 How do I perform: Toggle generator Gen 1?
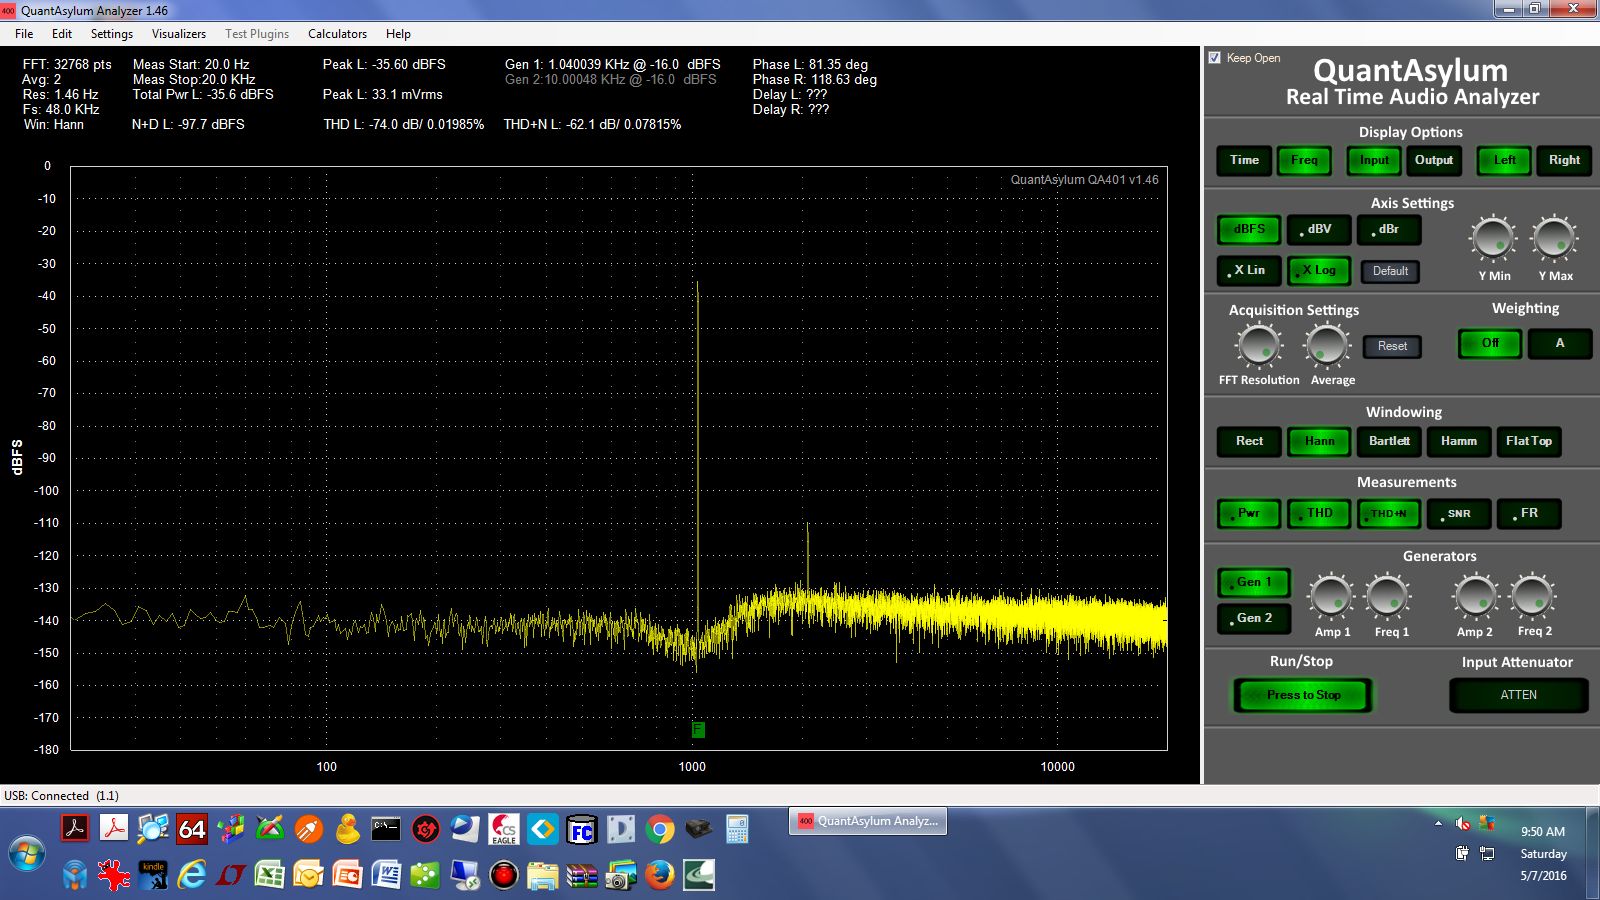[1254, 583]
